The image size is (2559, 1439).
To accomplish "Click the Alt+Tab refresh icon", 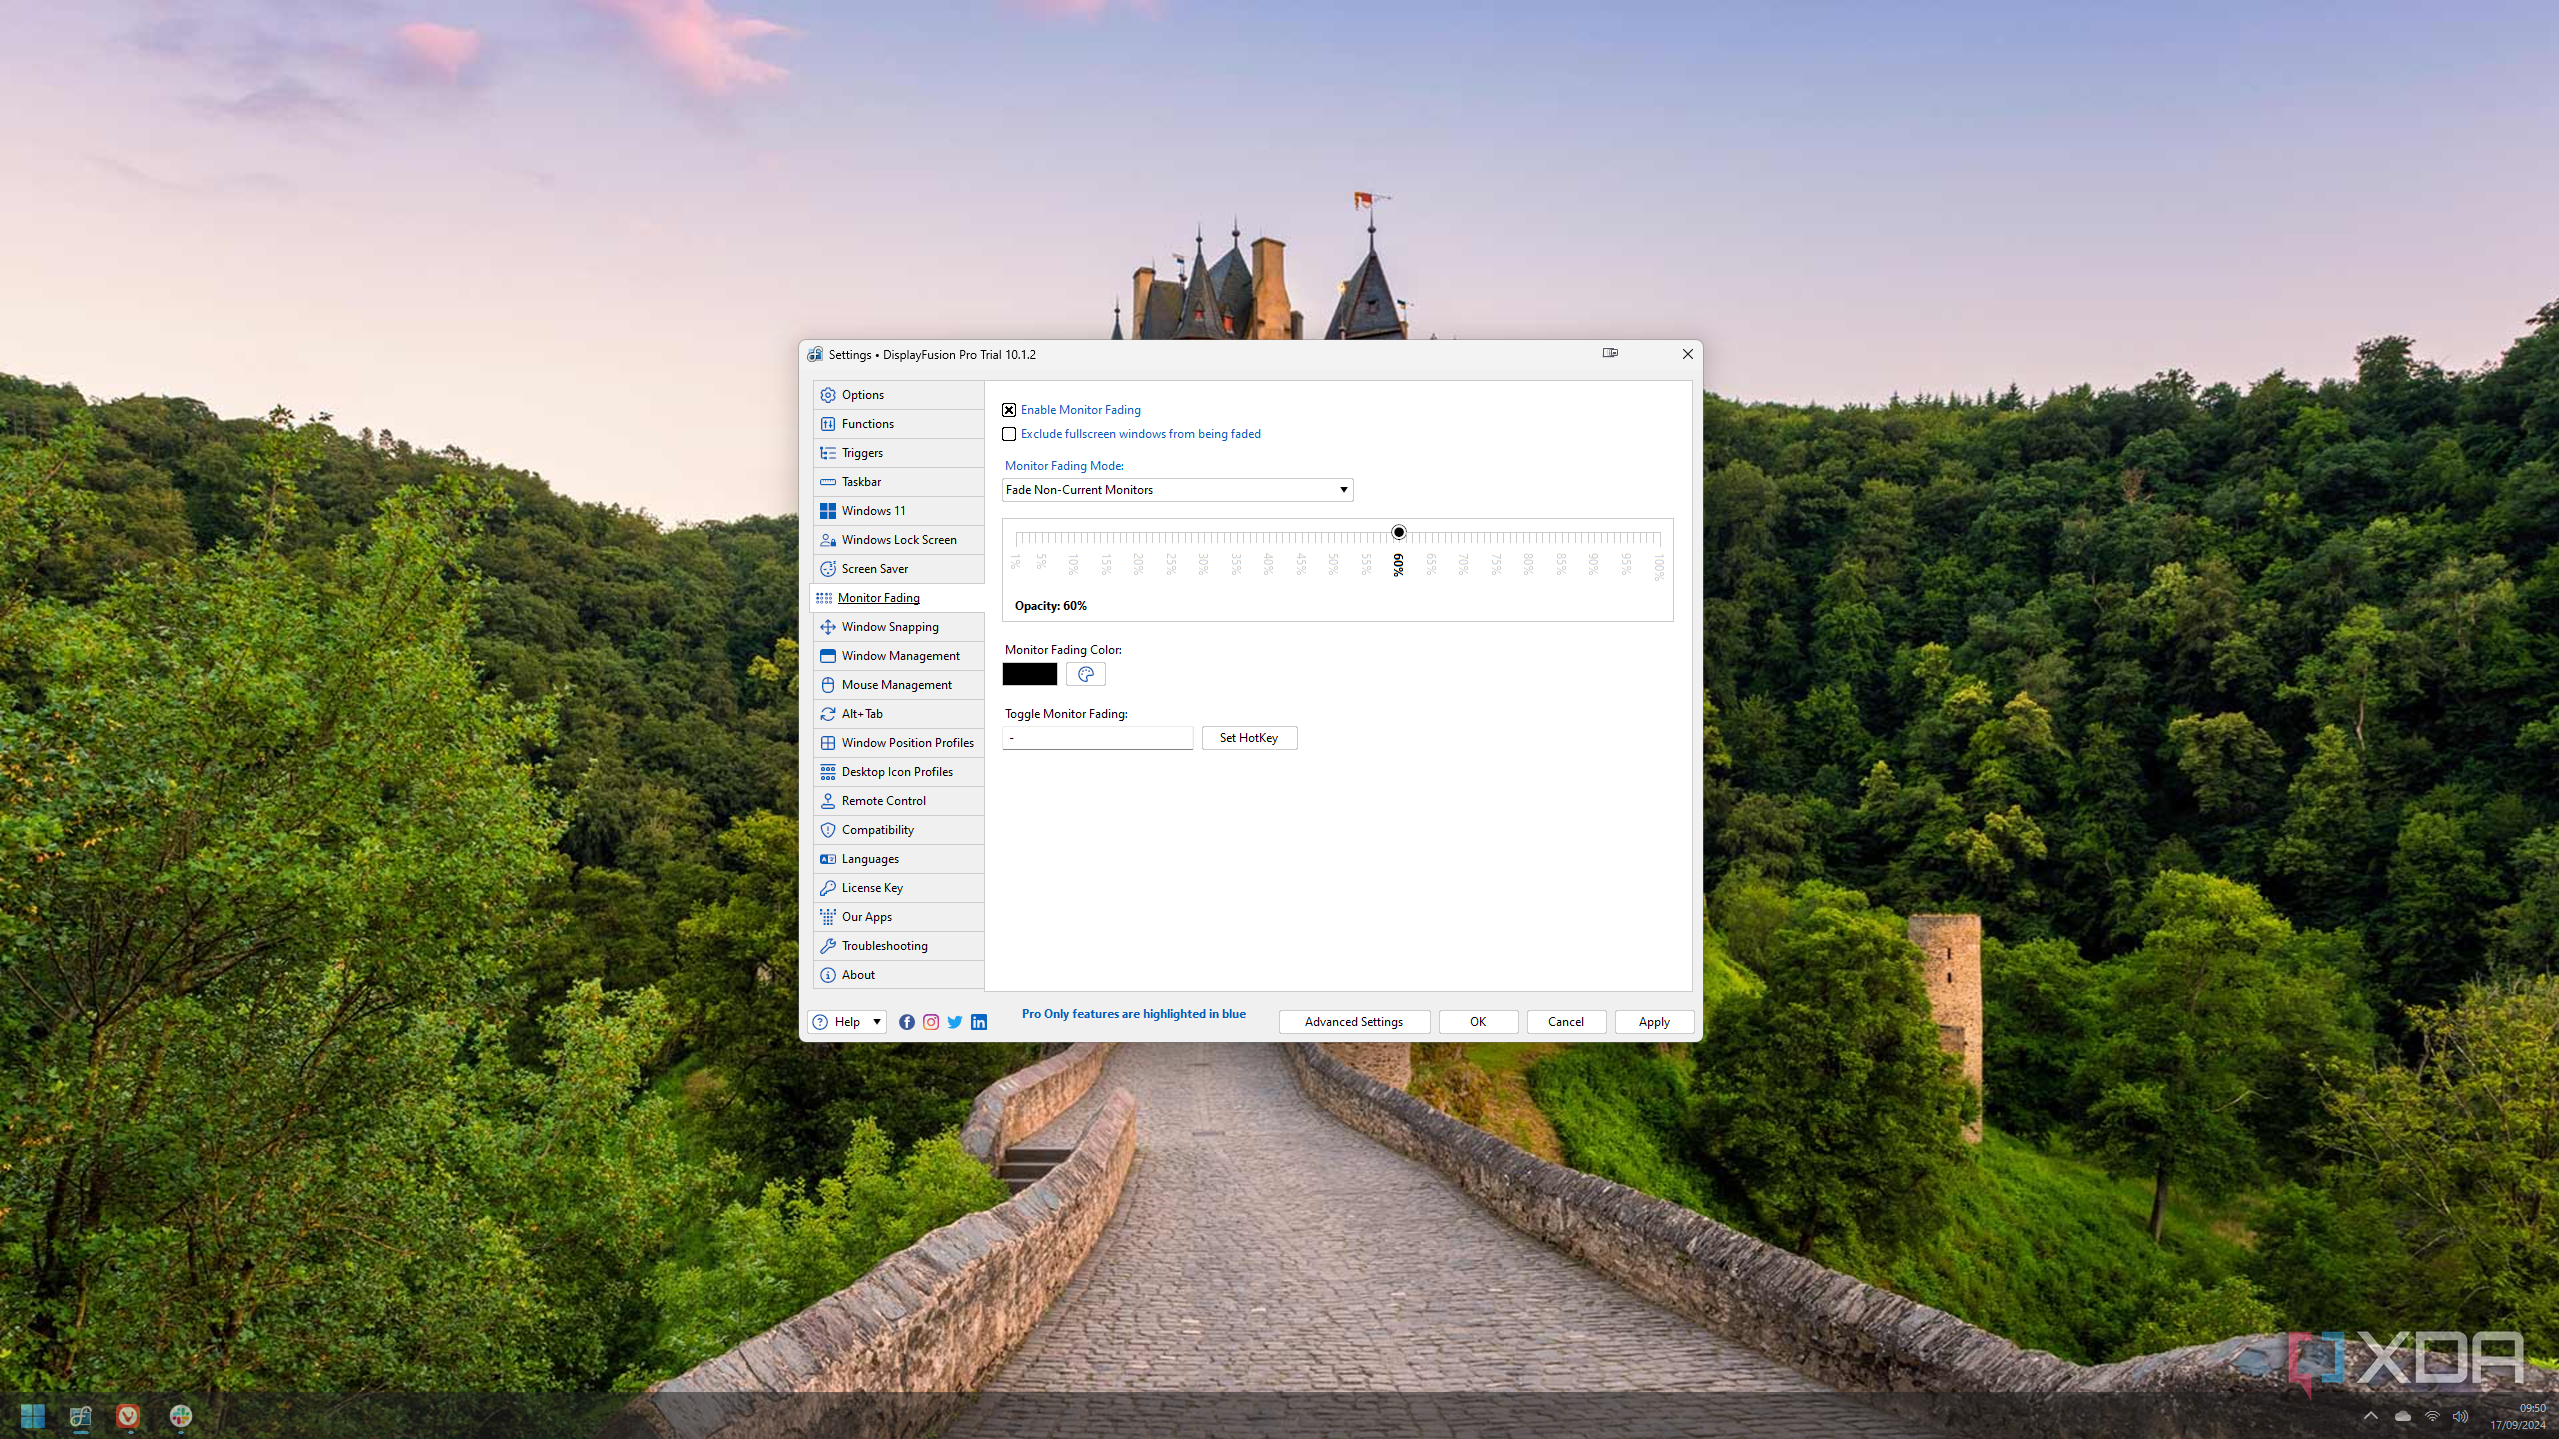I will point(828,714).
